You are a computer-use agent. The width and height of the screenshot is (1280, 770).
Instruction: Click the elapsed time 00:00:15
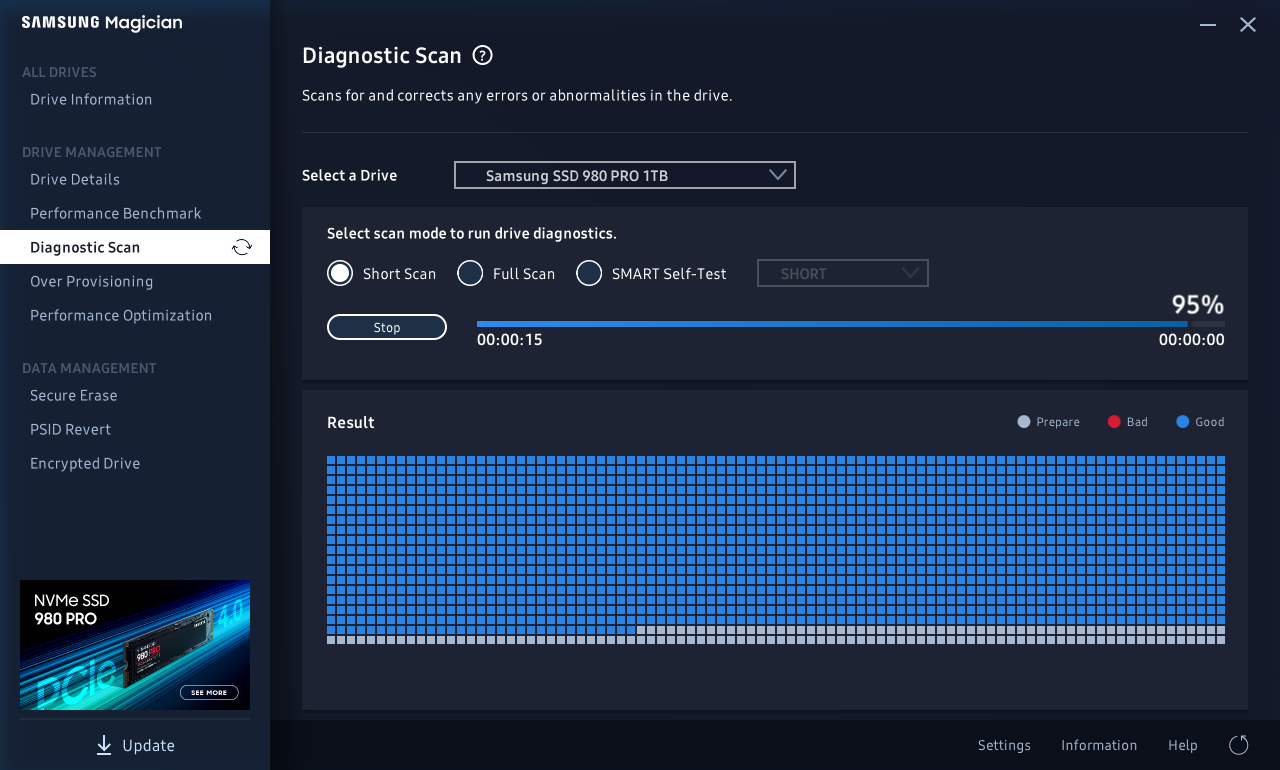pos(510,340)
